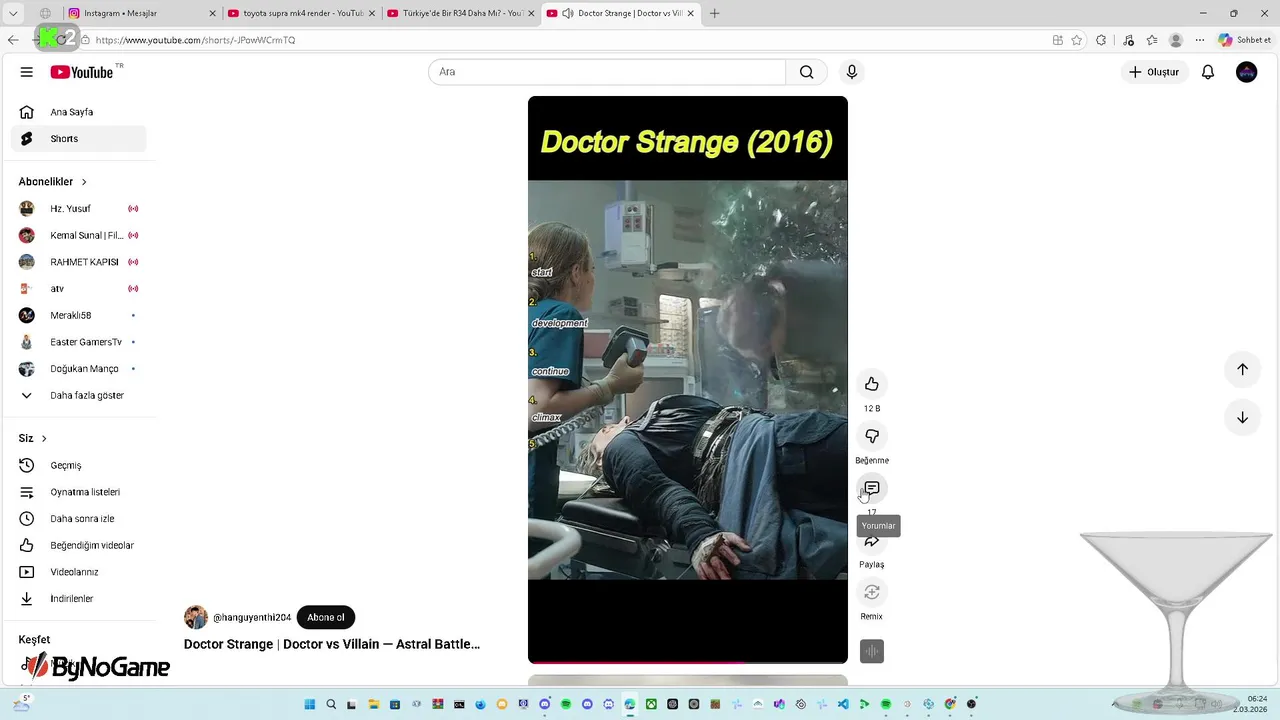Go to Ana Sayfa in sidebar
The height and width of the screenshot is (720, 1280).
tap(79, 112)
